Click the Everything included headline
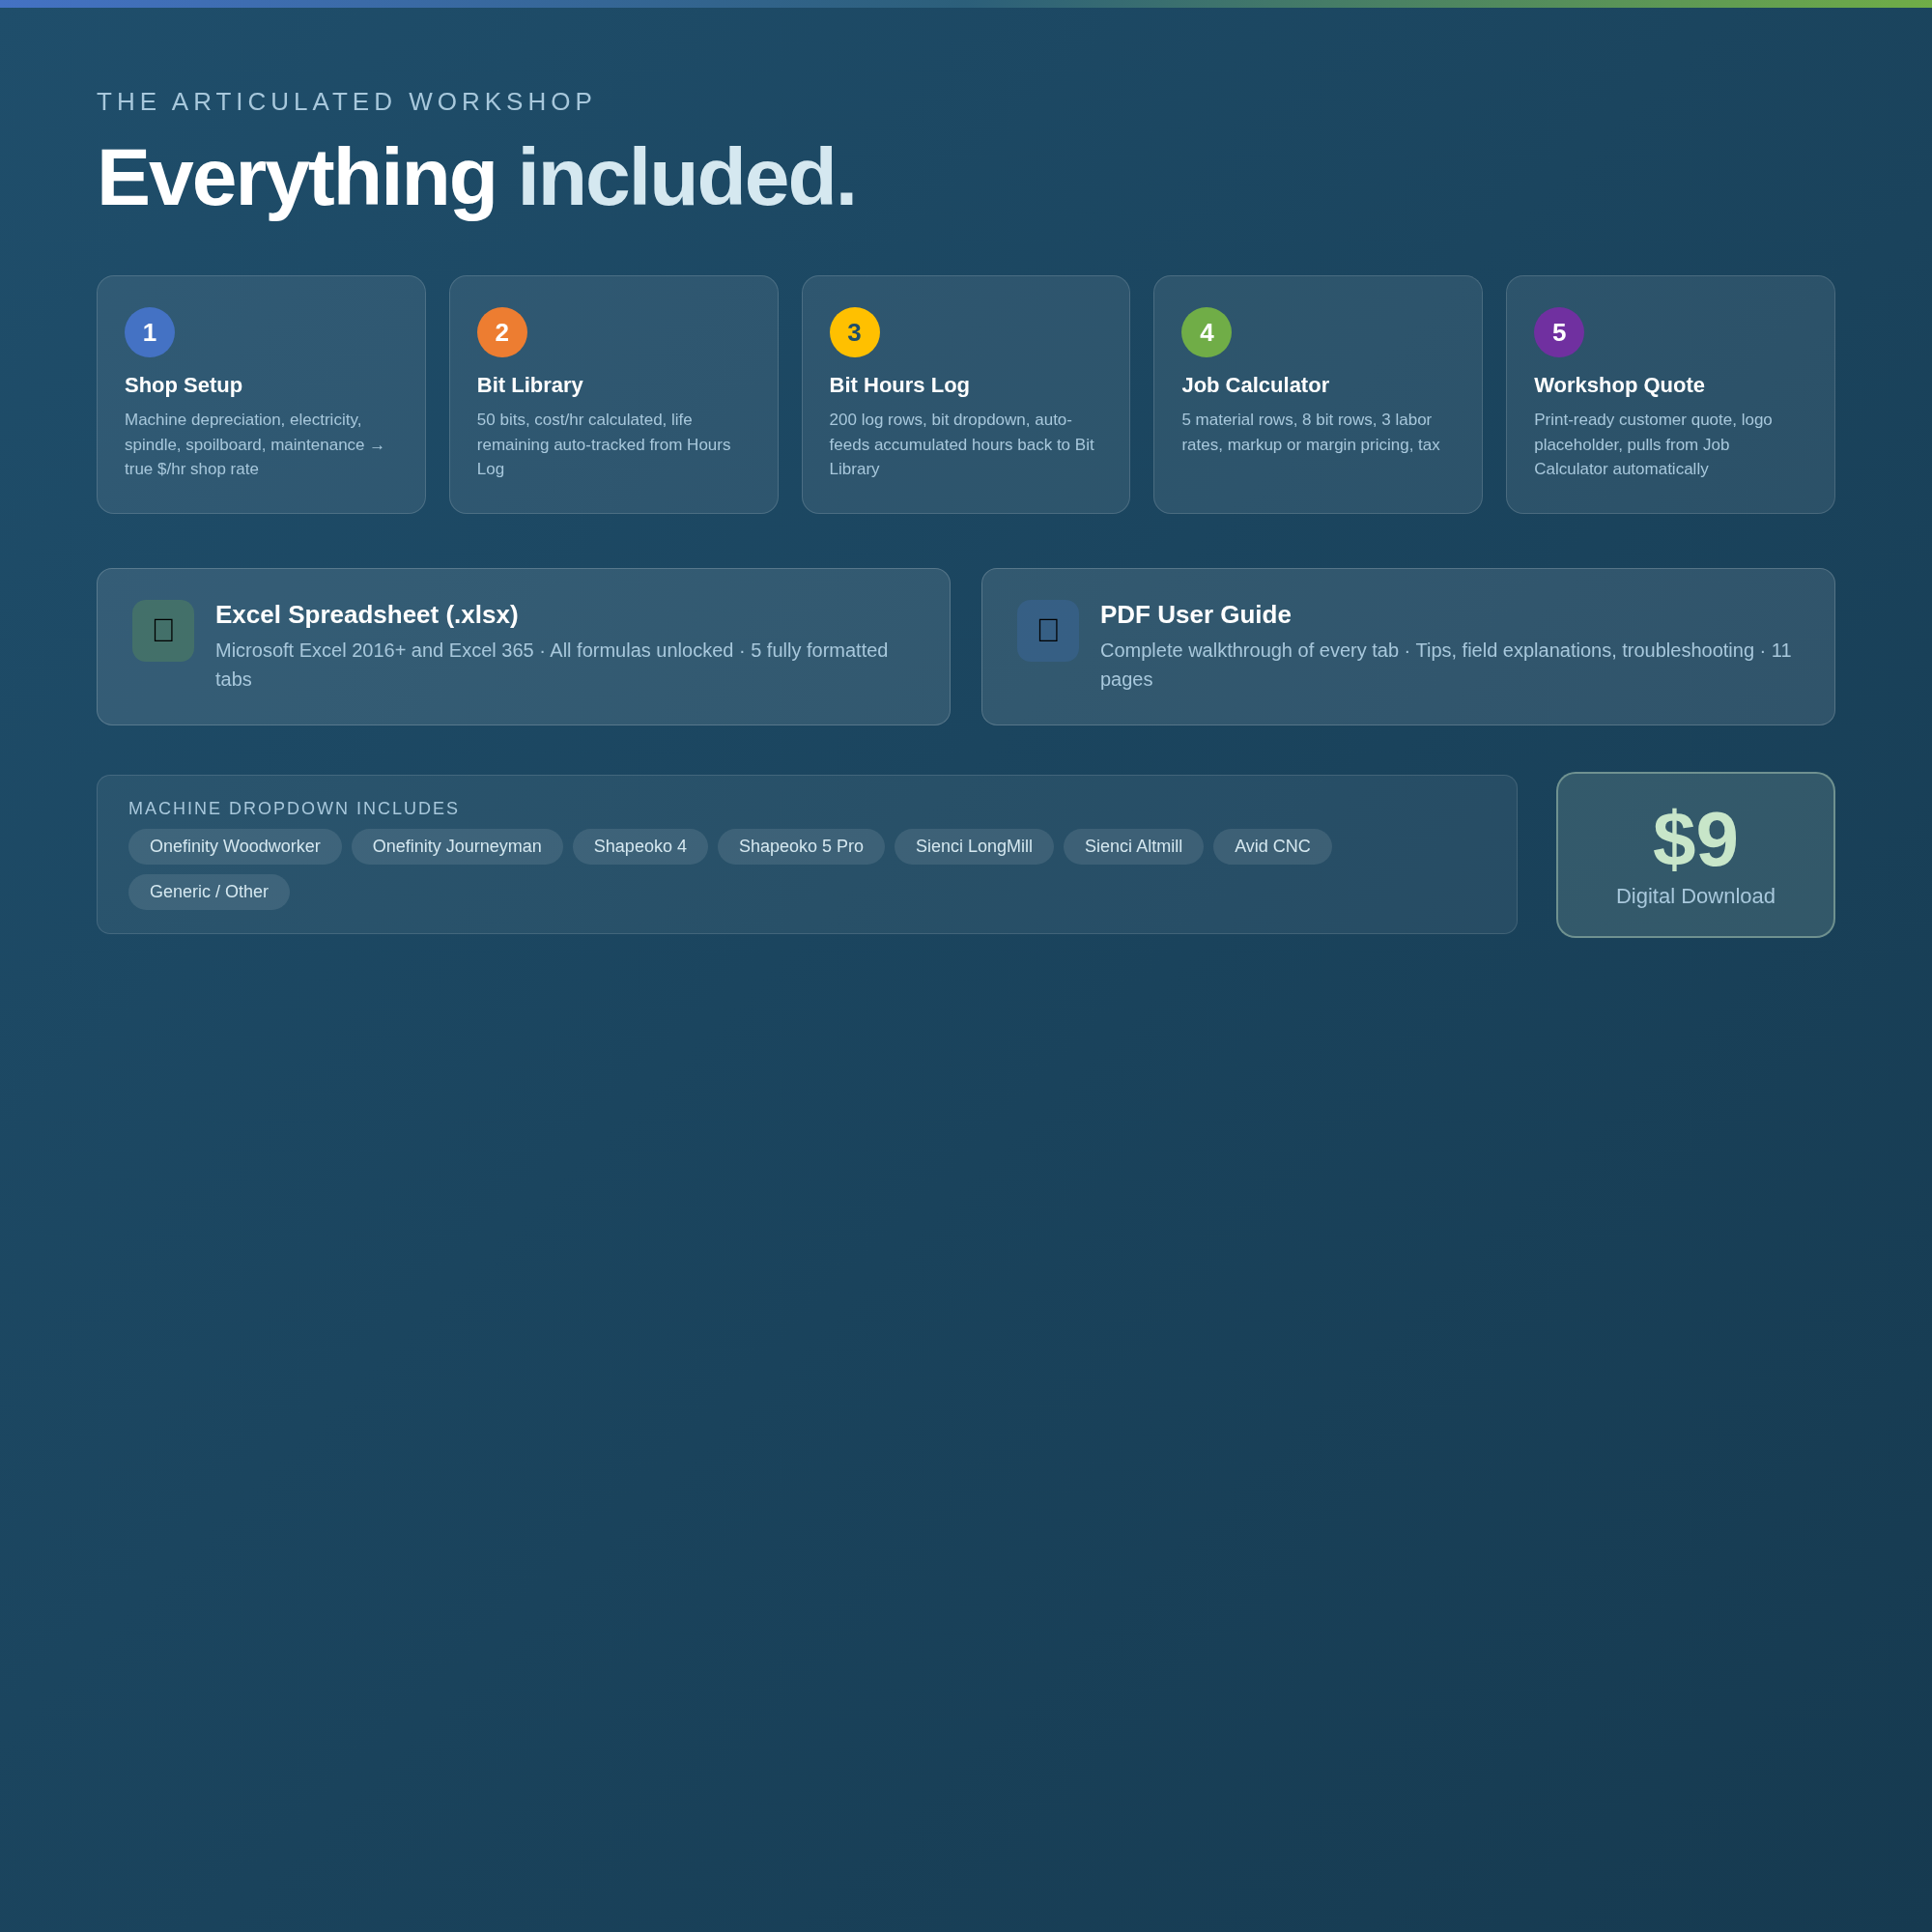Viewport: 1932px width, 1932px height. 476,177
